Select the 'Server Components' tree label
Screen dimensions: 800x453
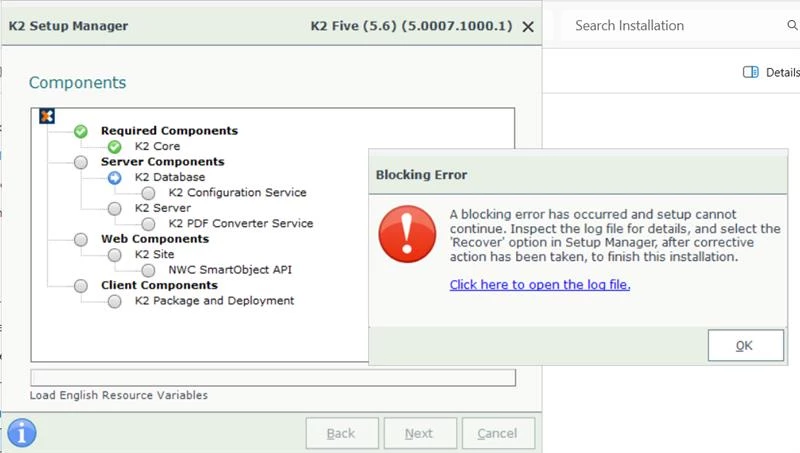pyautogui.click(x=162, y=162)
